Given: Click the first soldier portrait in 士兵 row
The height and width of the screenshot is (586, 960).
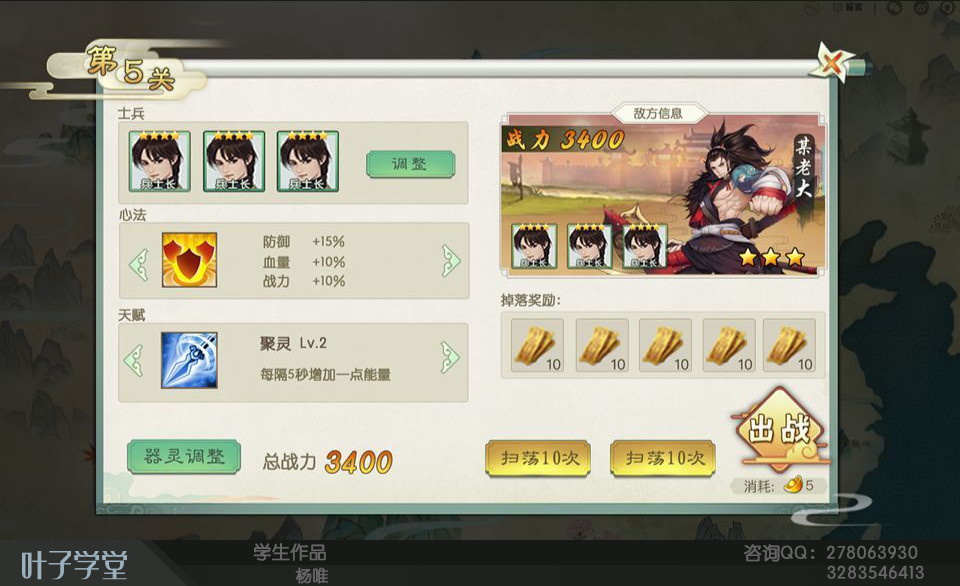Looking at the screenshot, I should pyautogui.click(x=159, y=161).
